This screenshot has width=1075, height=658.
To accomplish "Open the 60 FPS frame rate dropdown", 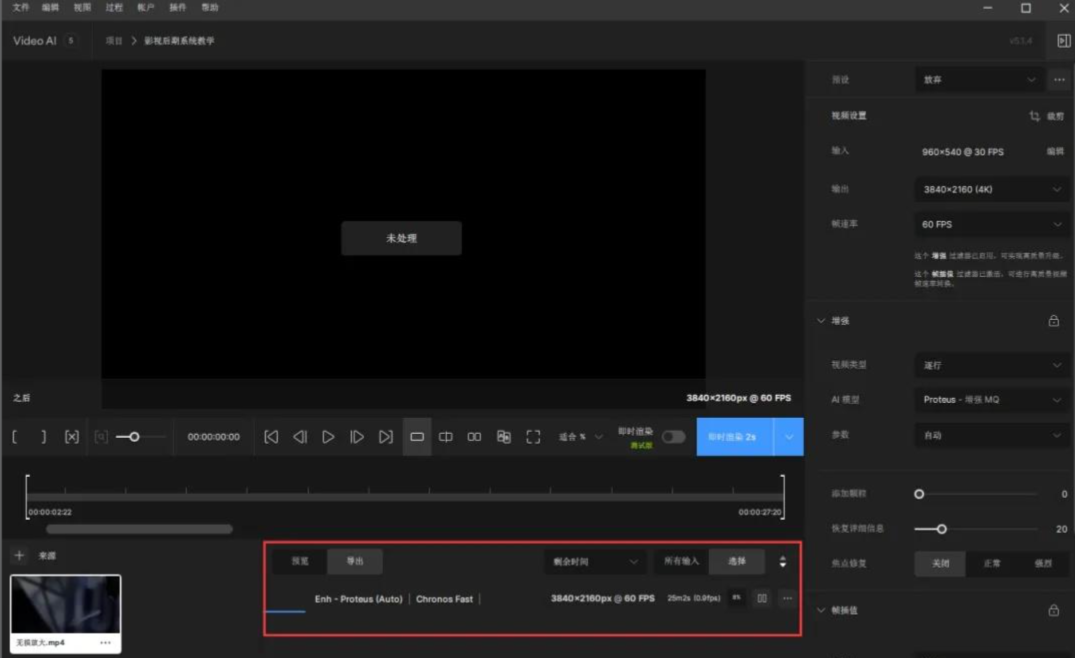I will pyautogui.click(x=990, y=224).
